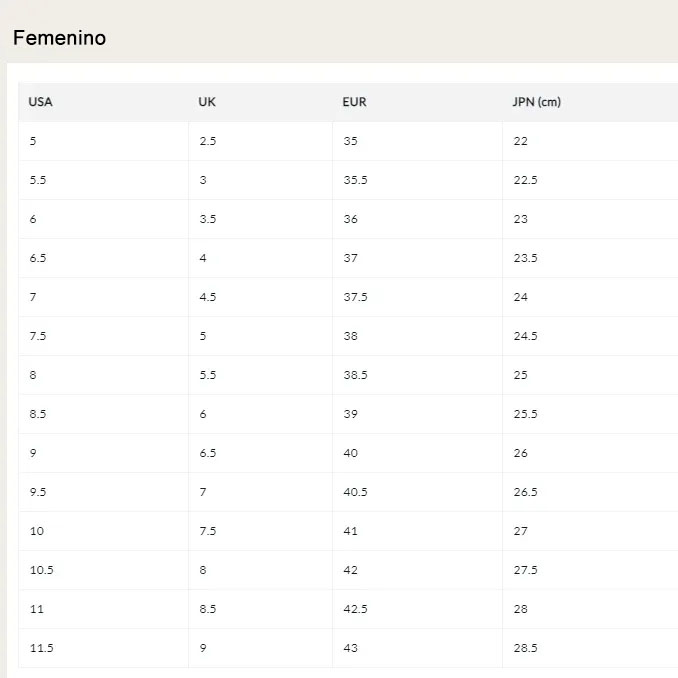This screenshot has width=678, height=678.
Task: Select the UK column header
Action: (x=260, y=102)
